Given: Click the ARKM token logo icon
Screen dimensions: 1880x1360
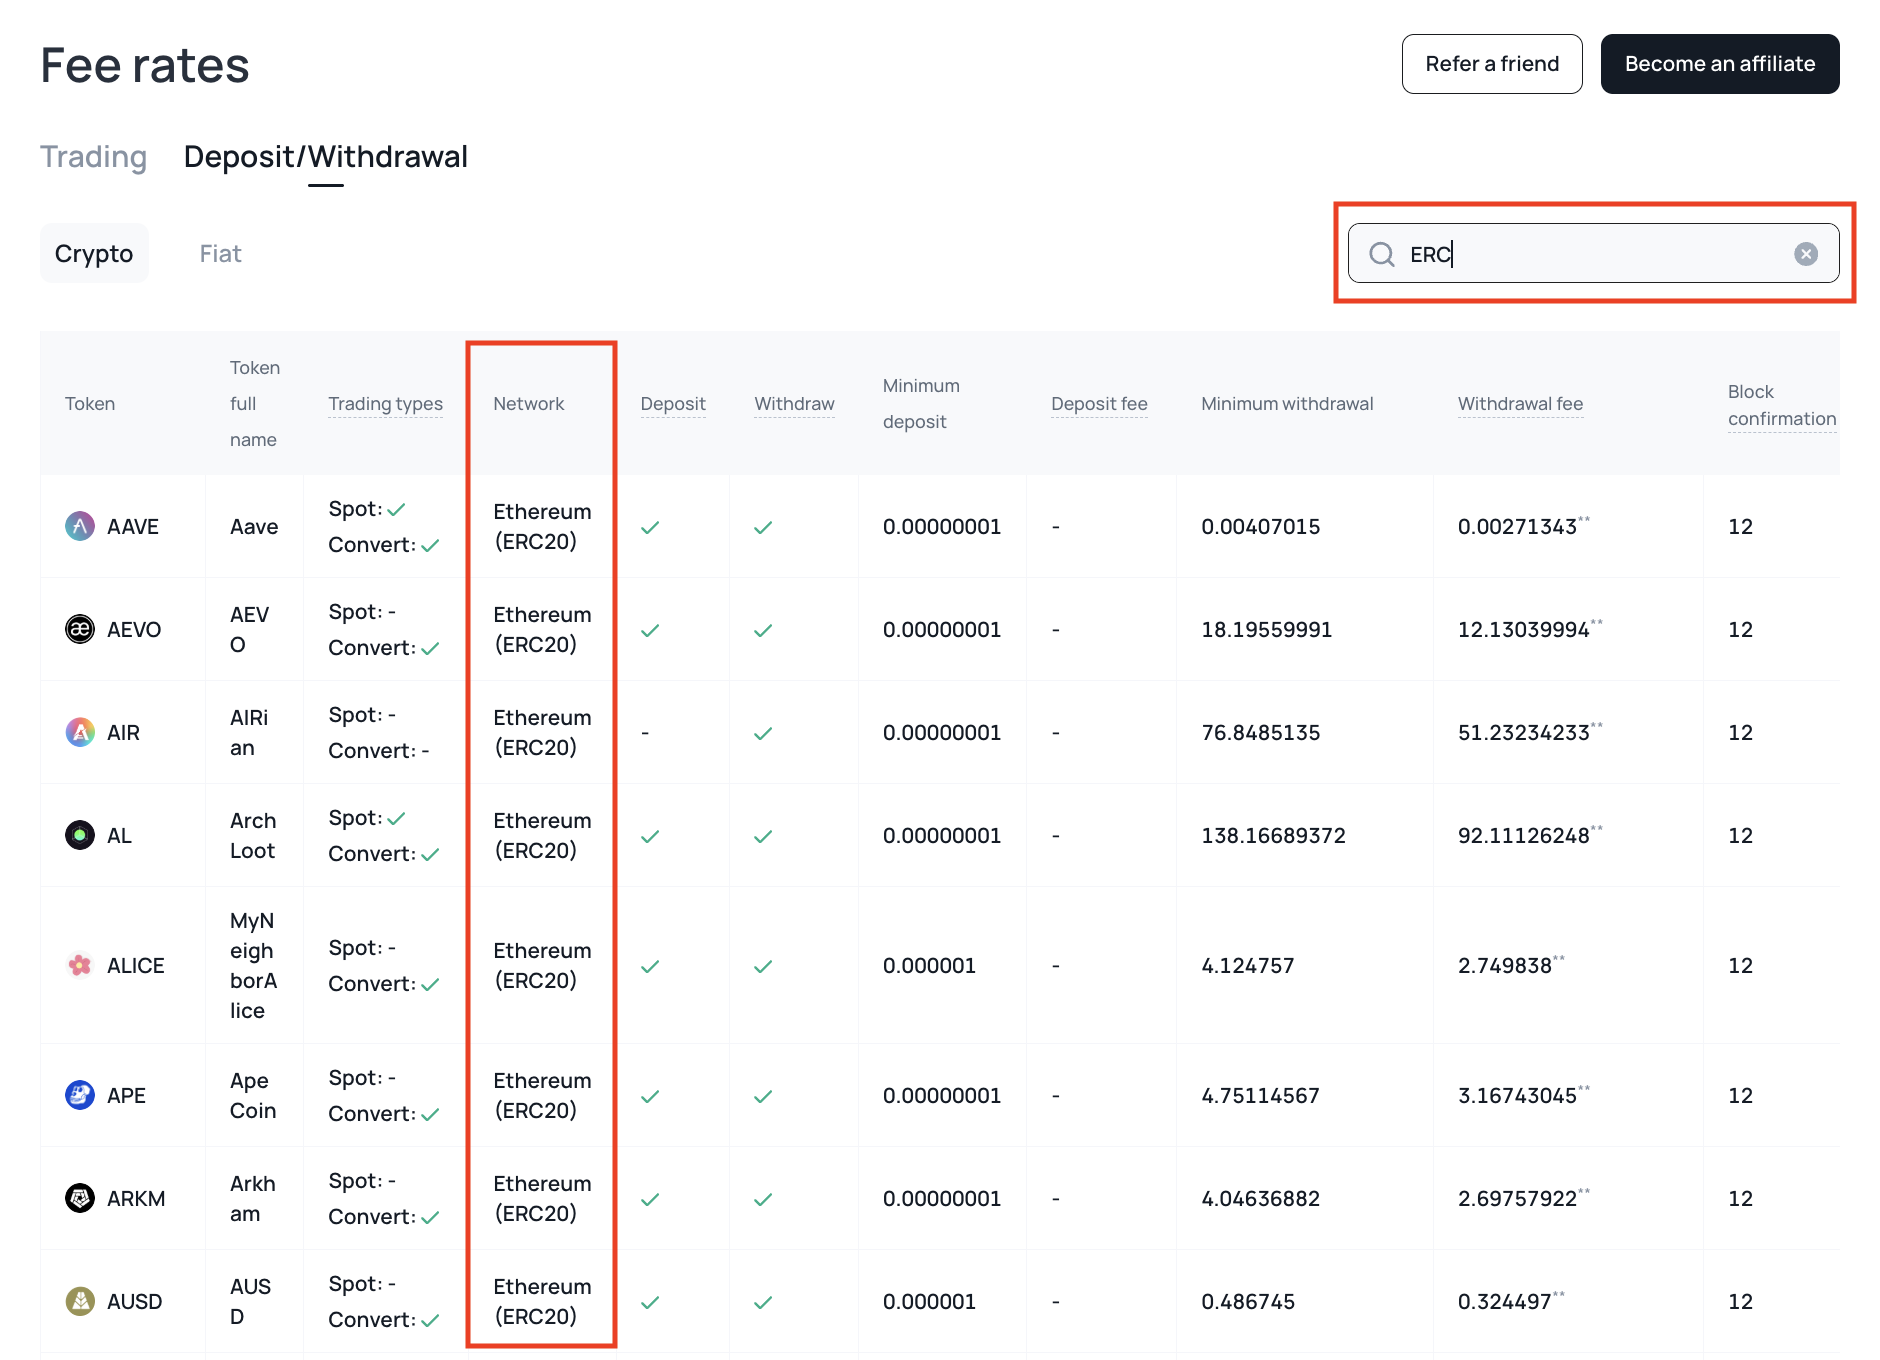Looking at the screenshot, I should 80,1198.
